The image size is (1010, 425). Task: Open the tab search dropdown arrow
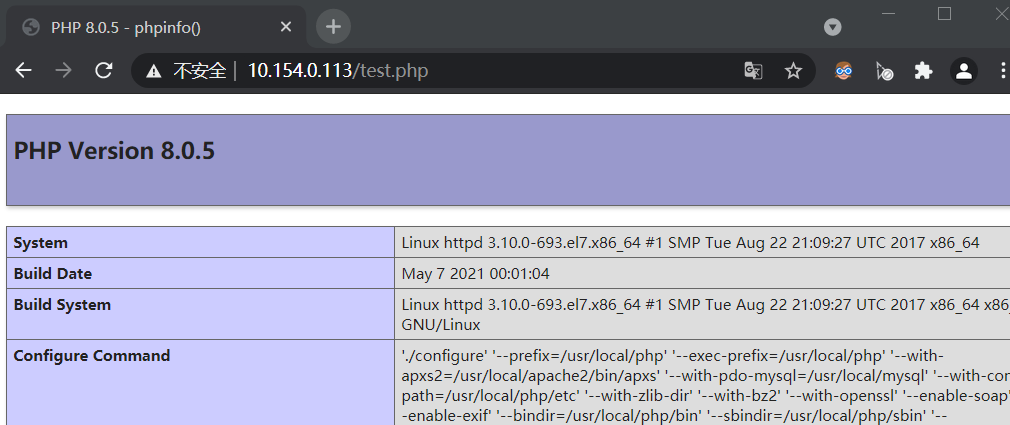tap(833, 27)
